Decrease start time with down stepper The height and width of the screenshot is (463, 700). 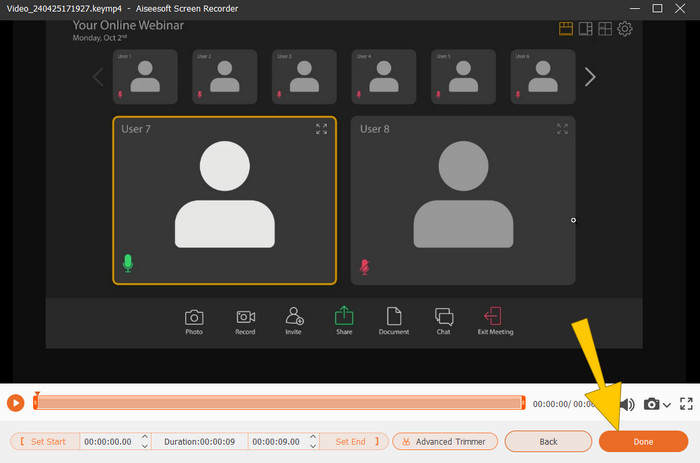[x=145, y=446]
